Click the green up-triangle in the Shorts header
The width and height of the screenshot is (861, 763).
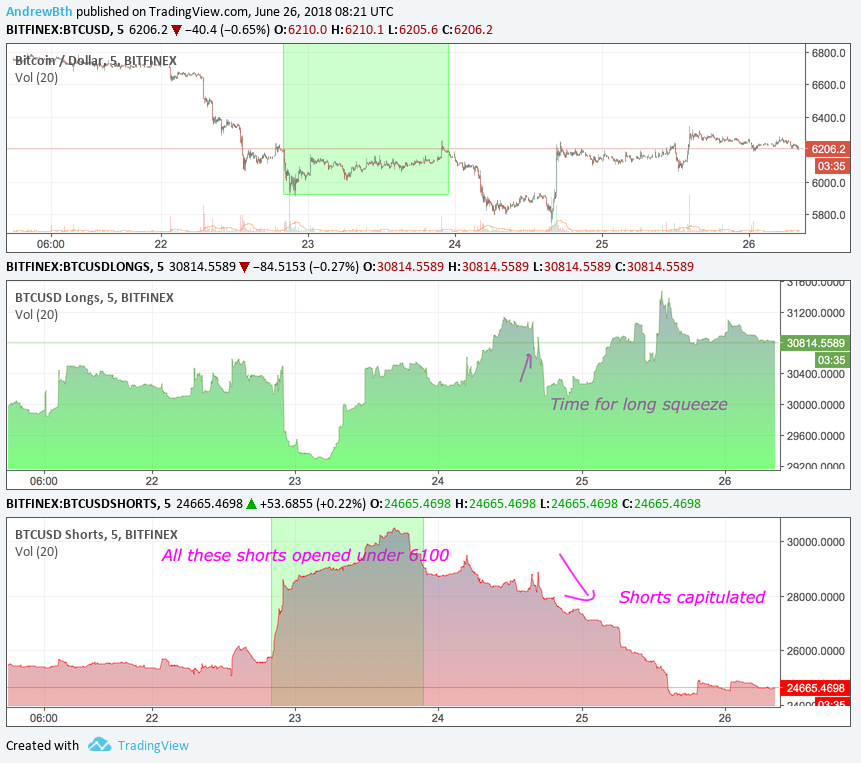pyautogui.click(x=251, y=503)
